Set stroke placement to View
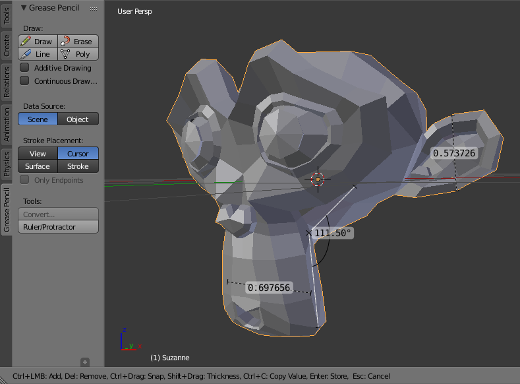The width and height of the screenshot is (520, 384). (x=38, y=154)
